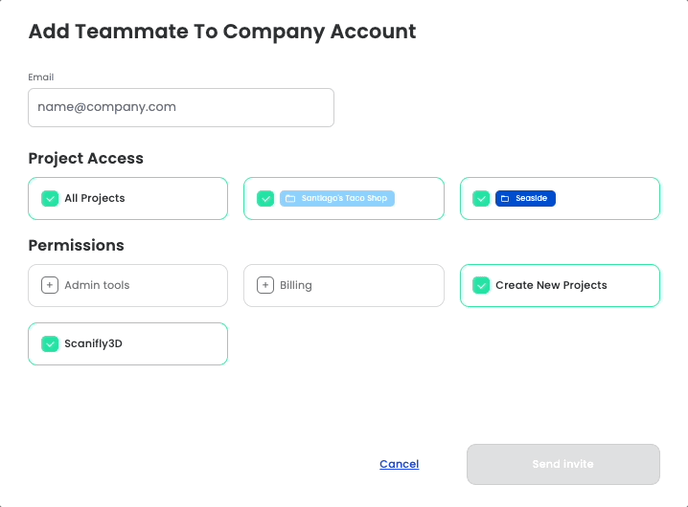Uncheck Santiago's Taco Shop project checkbox
The width and height of the screenshot is (688, 507).
click(265, 198)
